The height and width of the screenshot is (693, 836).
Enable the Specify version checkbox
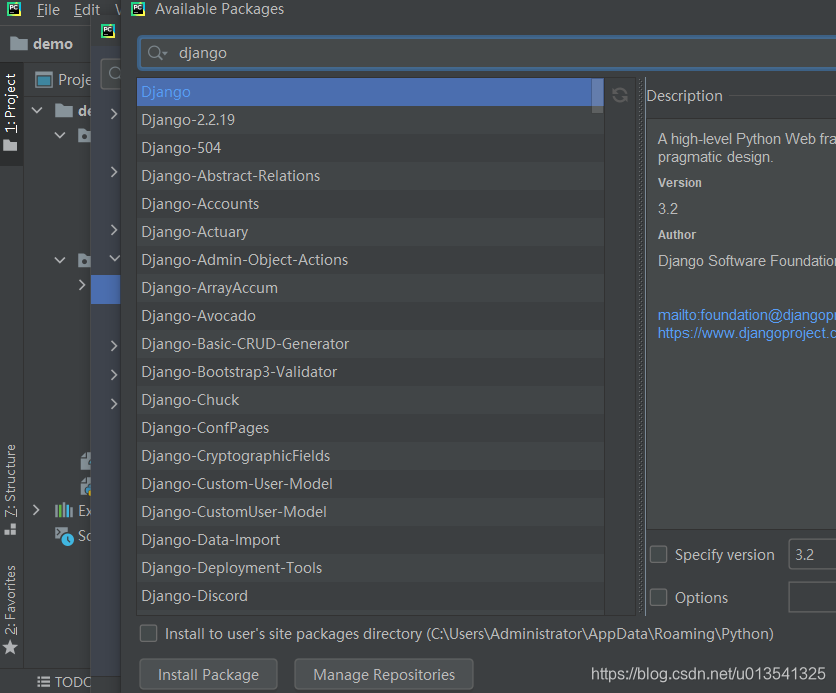[x=658, y=554]
